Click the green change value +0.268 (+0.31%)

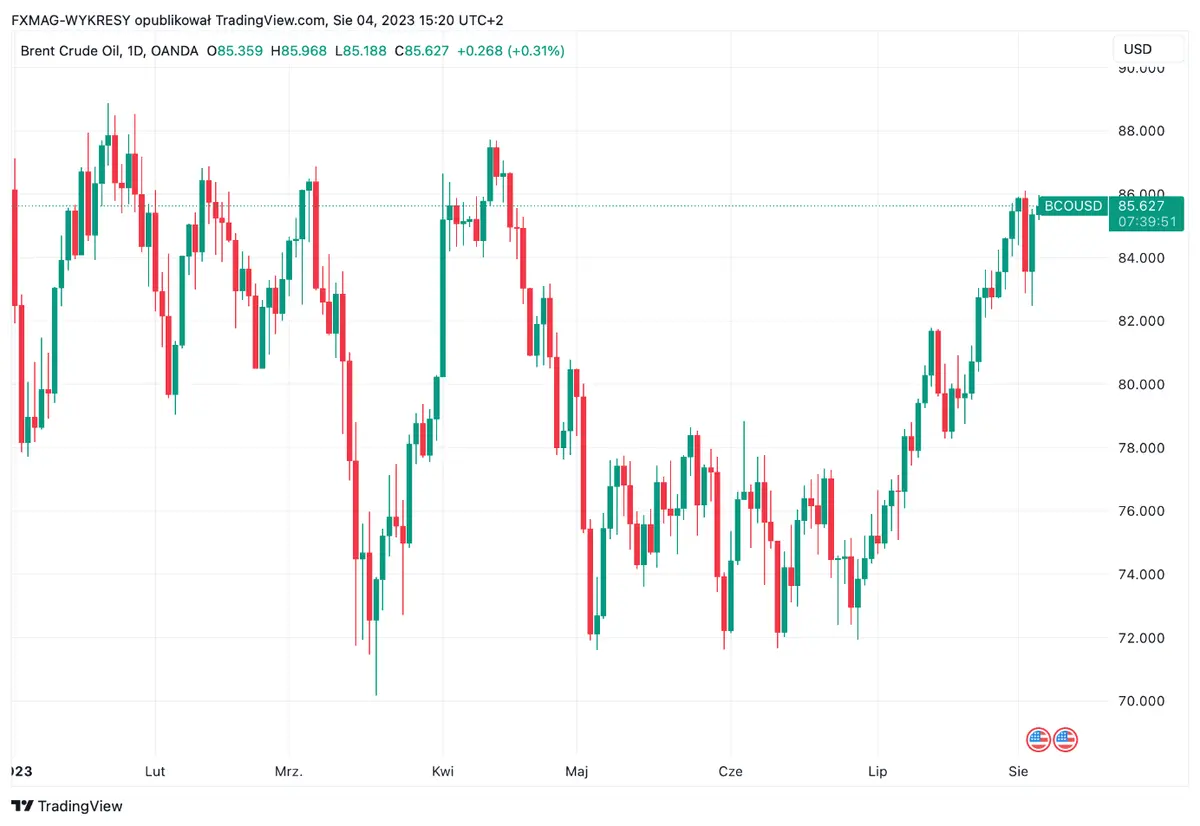tap(513, 50)
